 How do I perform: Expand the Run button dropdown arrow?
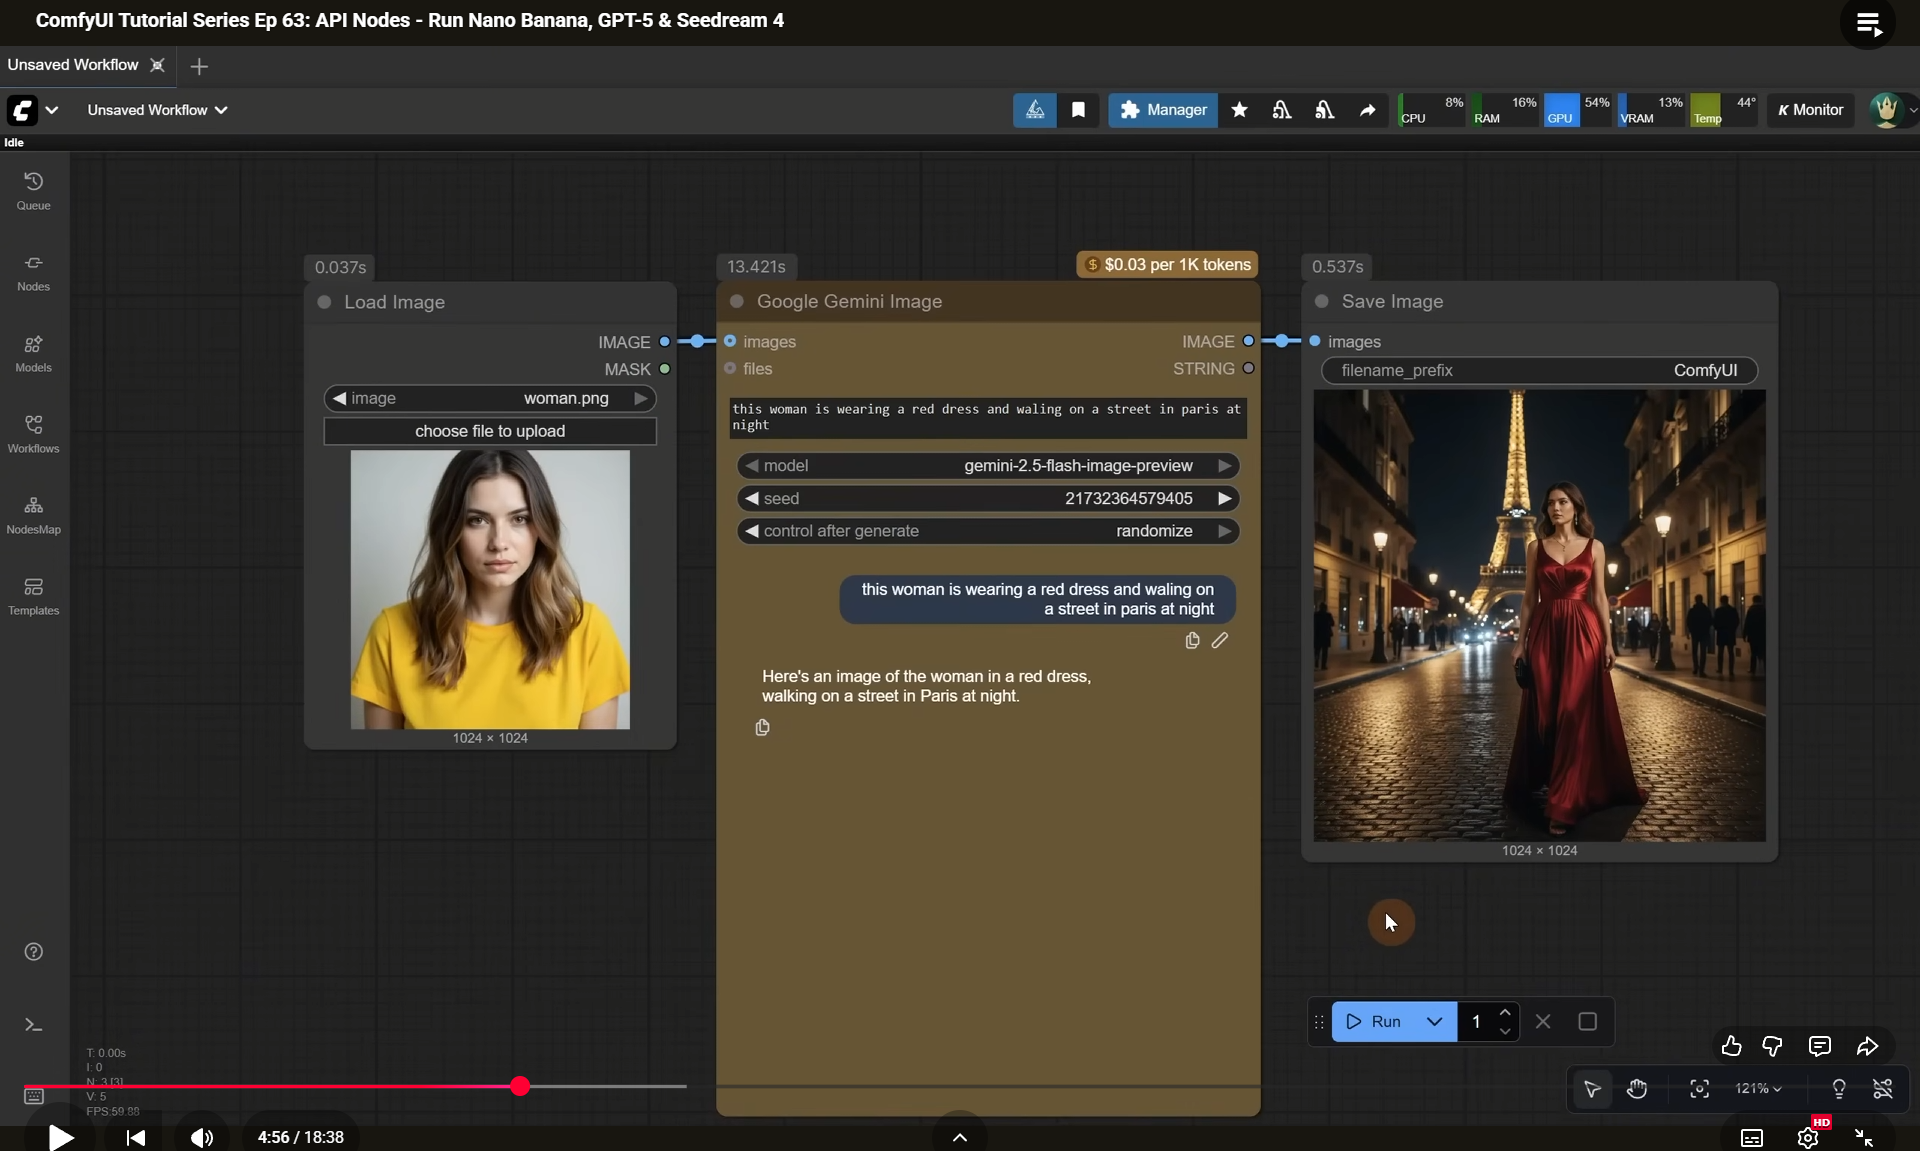(1434, 1022)
